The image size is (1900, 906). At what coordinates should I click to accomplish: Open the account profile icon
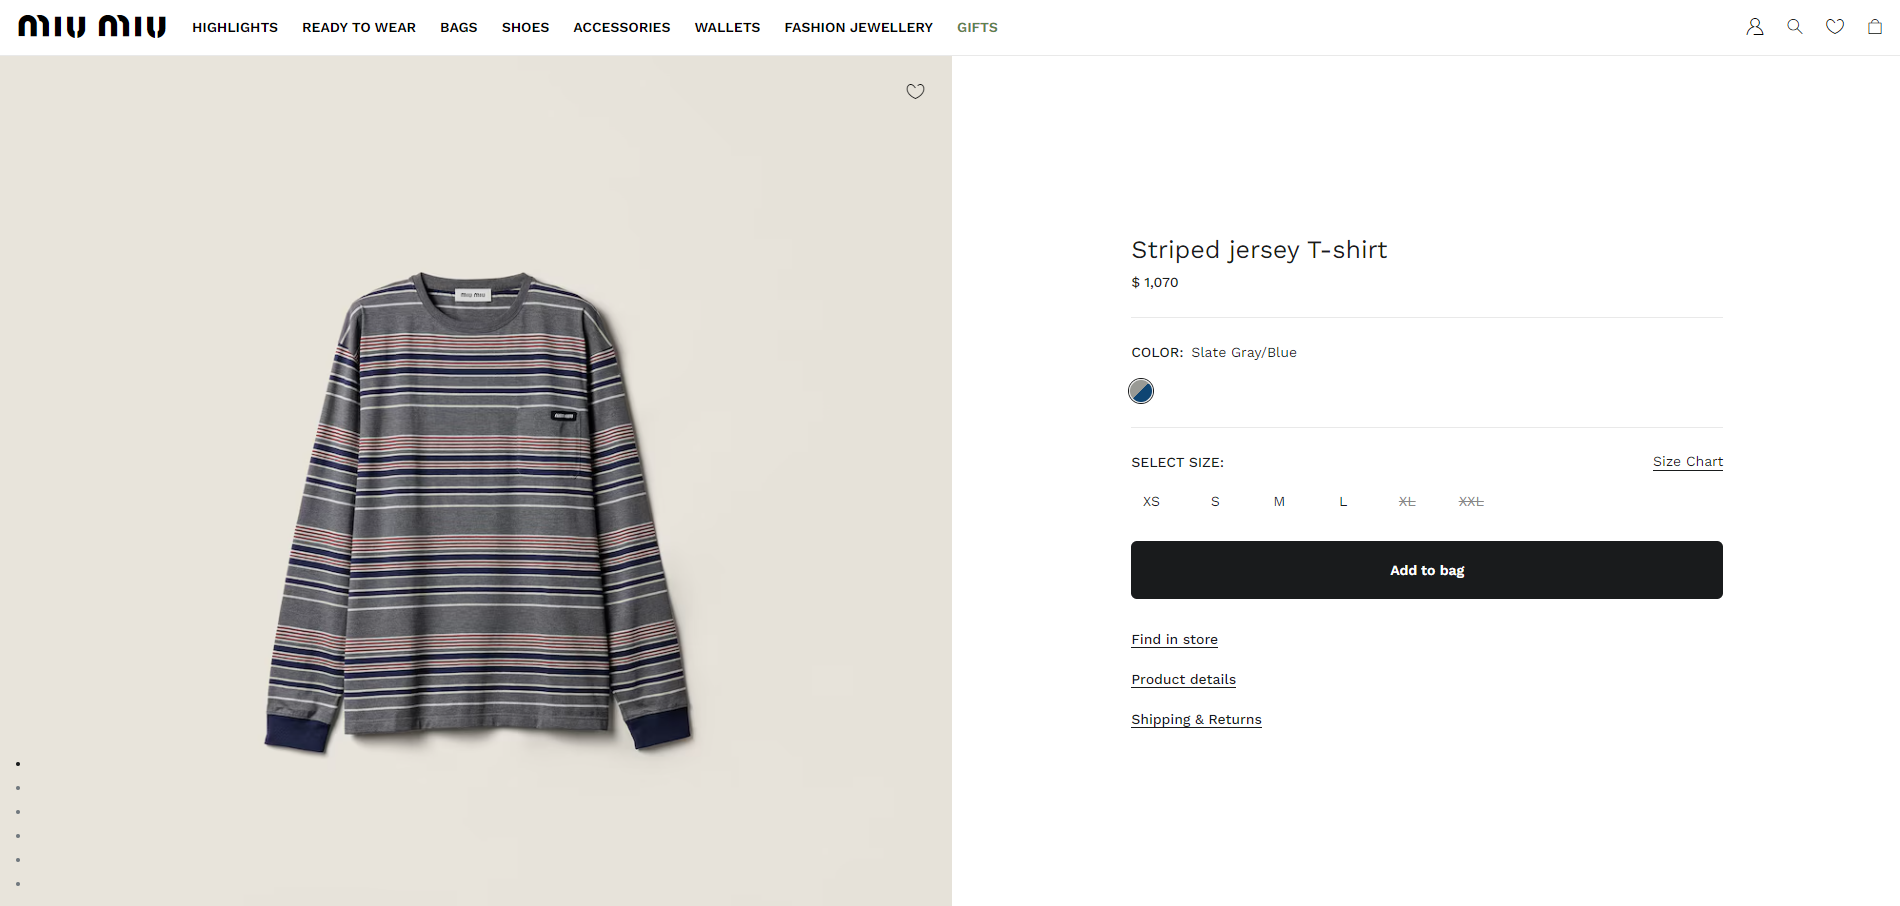(1754, 27)
